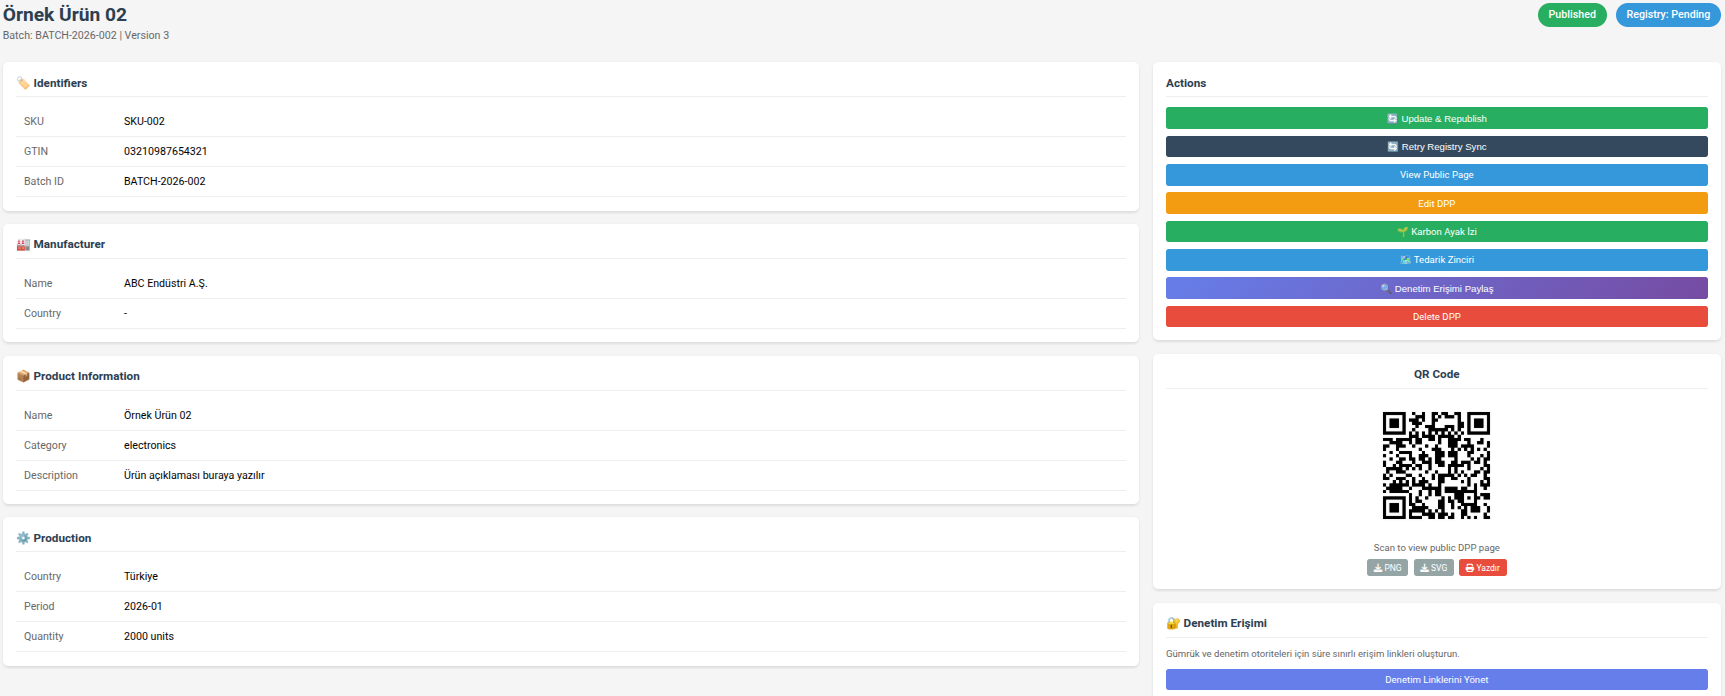Click the QR code image
The width and height of the screenshot is (1725, 696).
point(1436,465)
